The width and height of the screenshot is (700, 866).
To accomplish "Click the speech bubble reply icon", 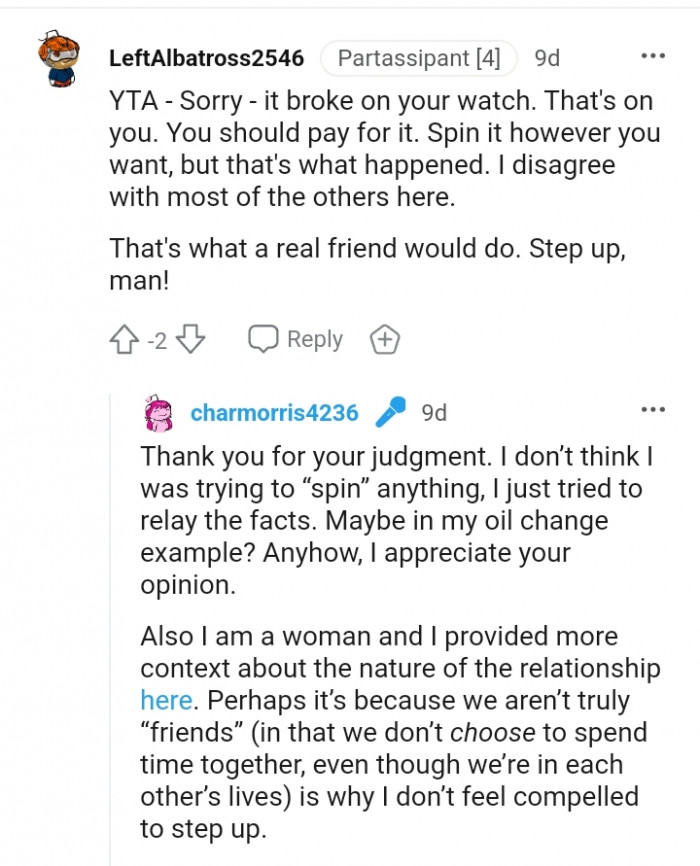I will (x=262, y=339).
